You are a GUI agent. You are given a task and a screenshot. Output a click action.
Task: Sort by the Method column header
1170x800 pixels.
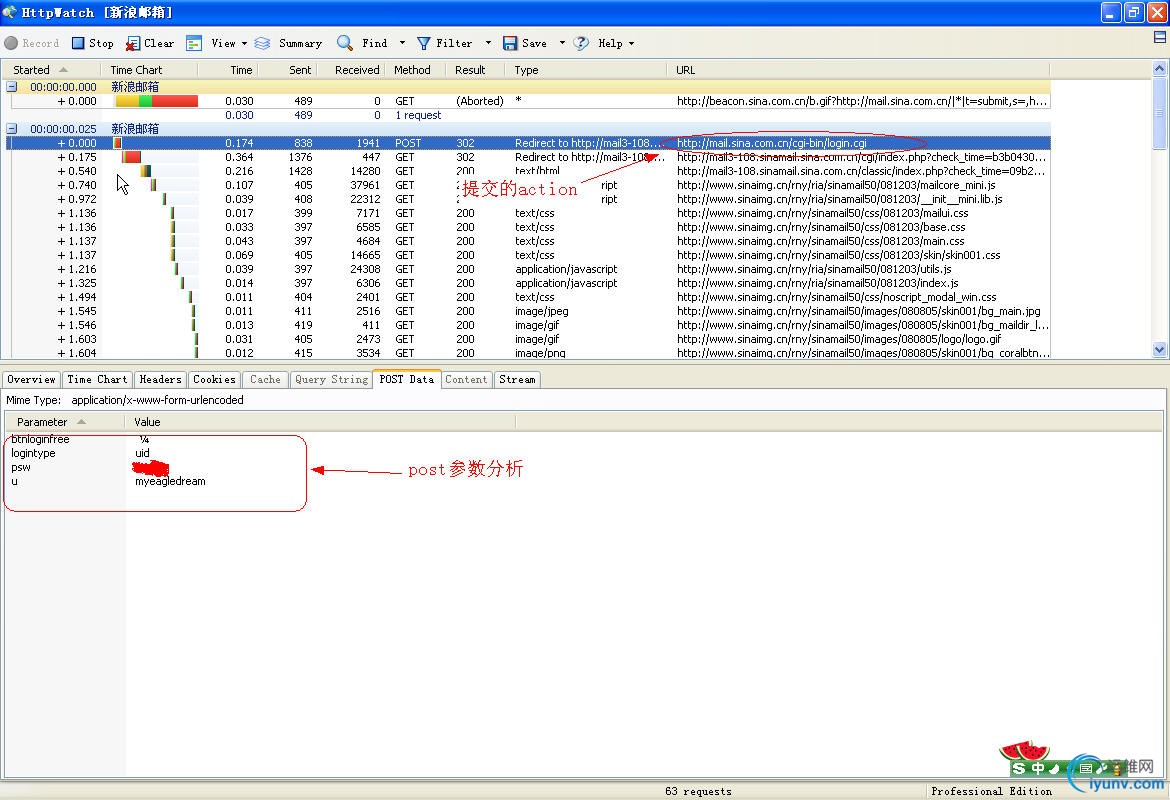[x=416, y=69]
